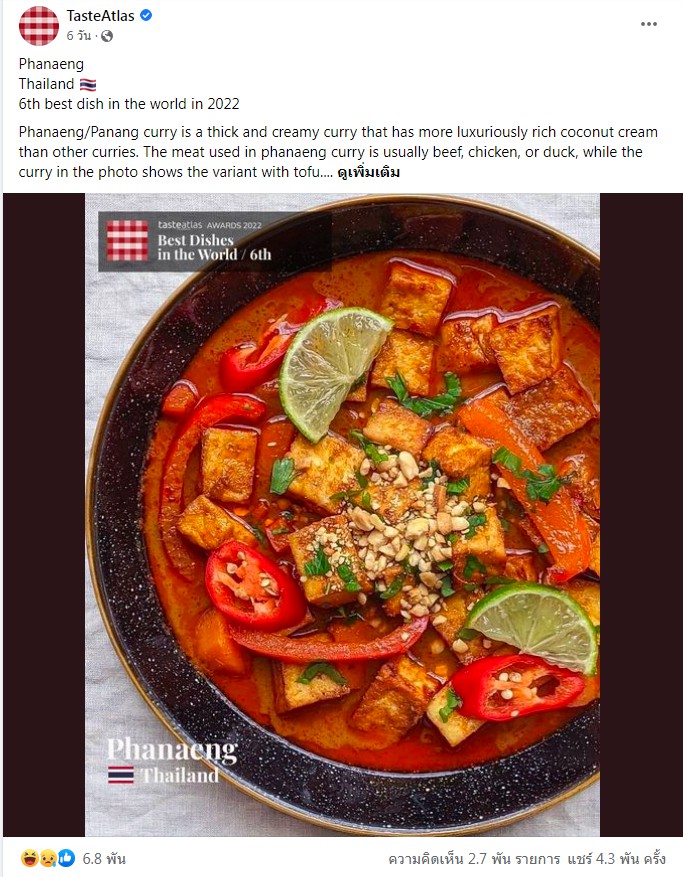The width and height of the screenshot is (683, 877).
Task: Click the Thailand flag in the photo caption
Action: (x=121, y=775)
